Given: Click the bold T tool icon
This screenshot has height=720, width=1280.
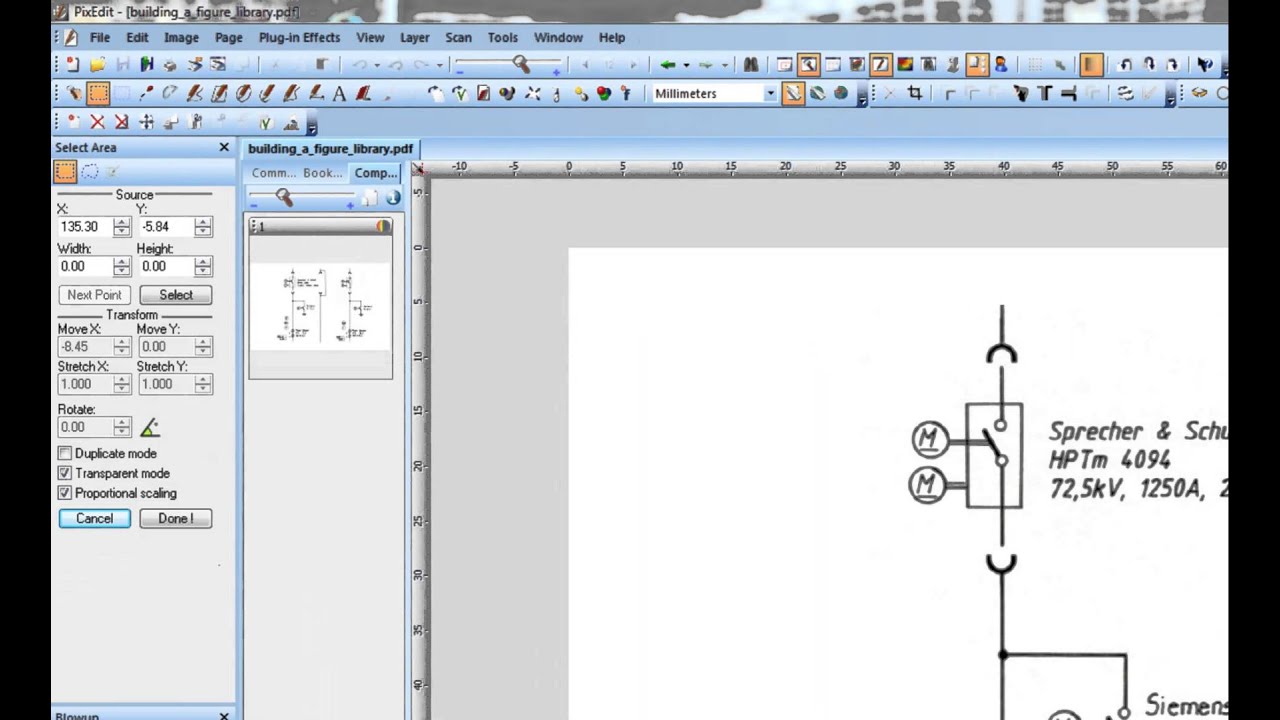Looking at the screenshot, I should pyautogui.click(x=1045, y=94).
